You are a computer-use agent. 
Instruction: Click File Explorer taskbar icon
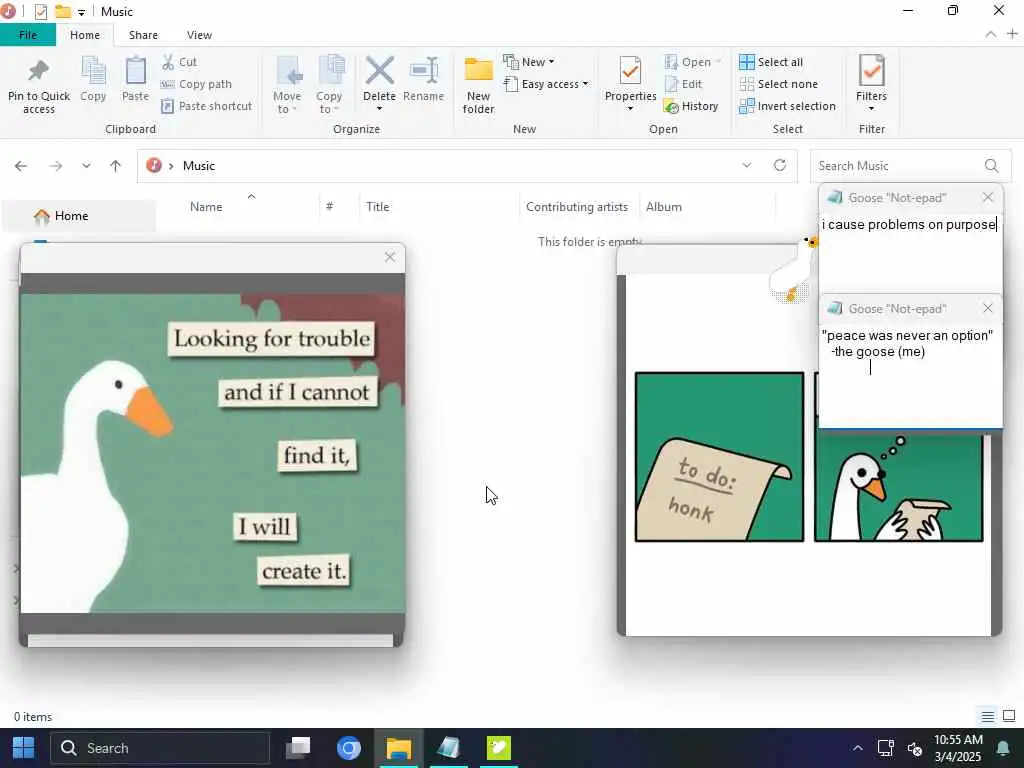point(398,748)
